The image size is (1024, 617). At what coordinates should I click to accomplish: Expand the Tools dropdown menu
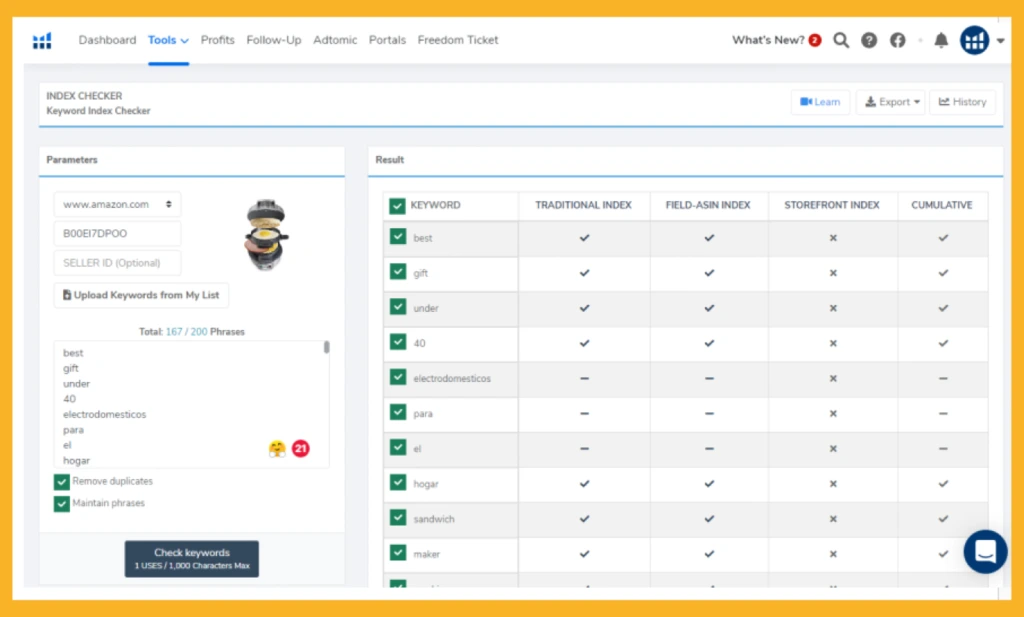[x=168, y=41]
